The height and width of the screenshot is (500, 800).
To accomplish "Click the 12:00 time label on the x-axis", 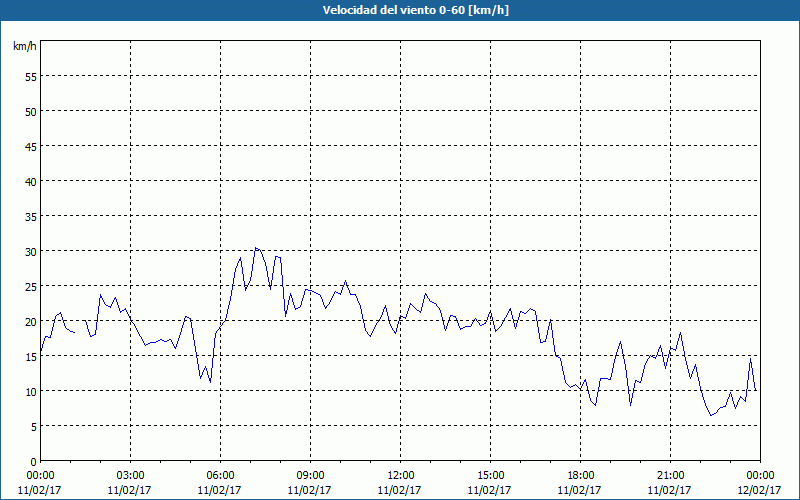I will click(x=401, y=476).
